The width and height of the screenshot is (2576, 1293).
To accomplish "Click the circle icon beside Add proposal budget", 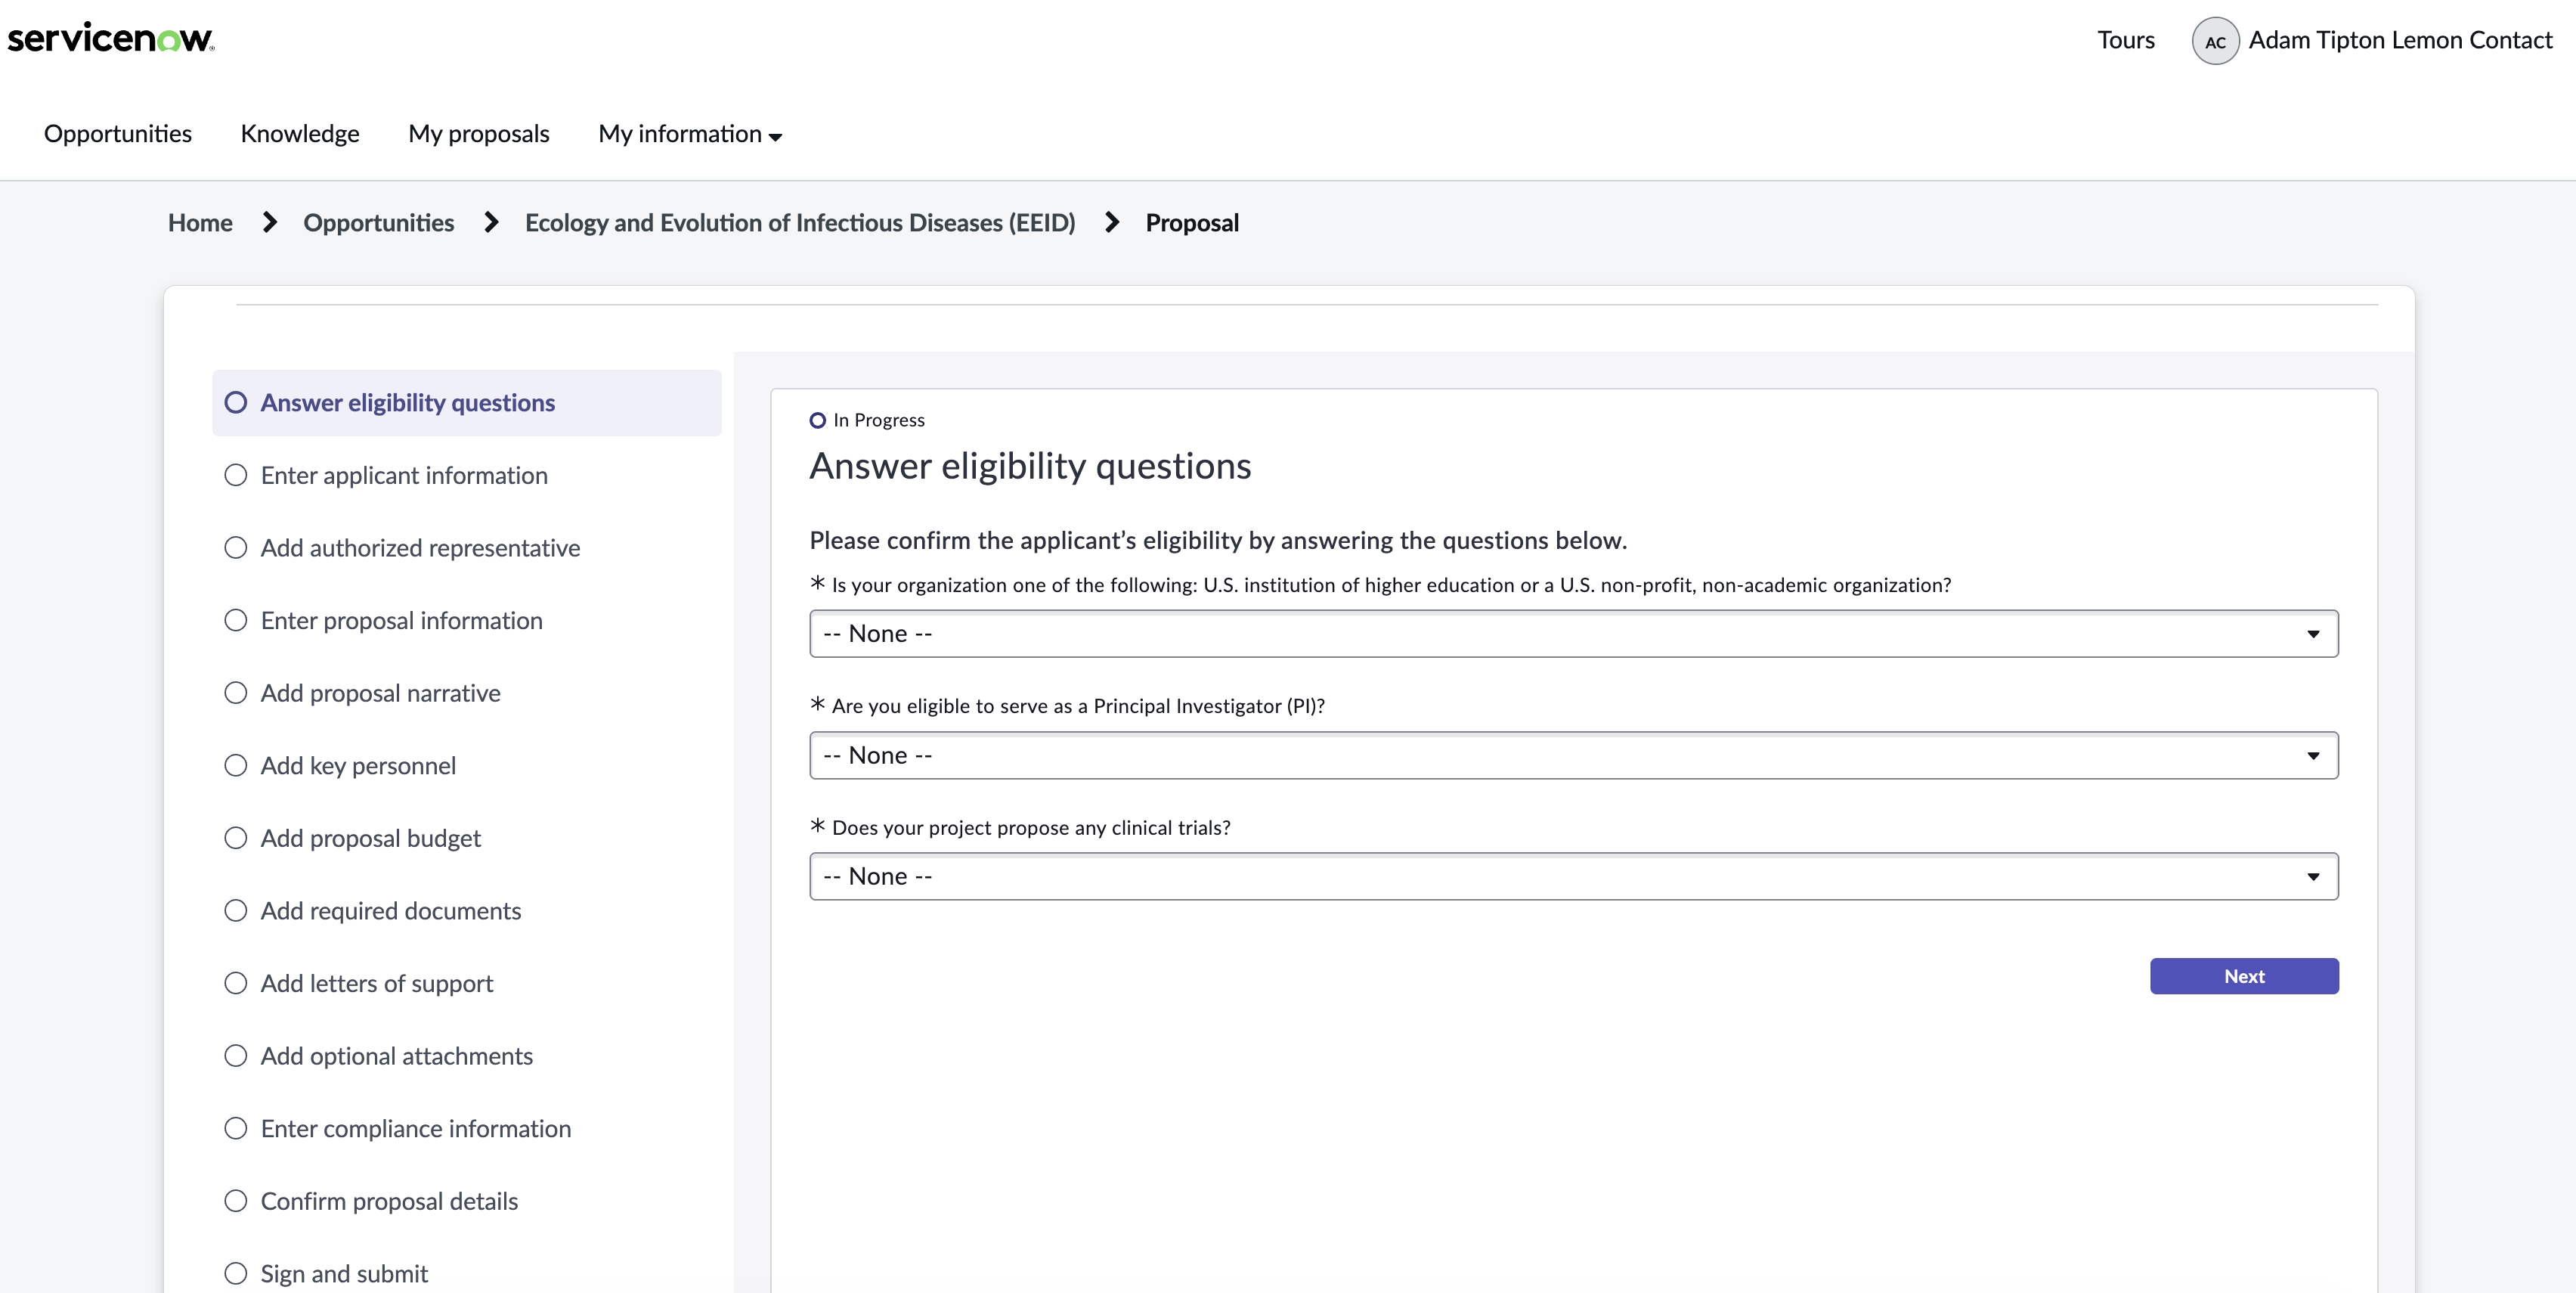I will (x=236, y=838).
